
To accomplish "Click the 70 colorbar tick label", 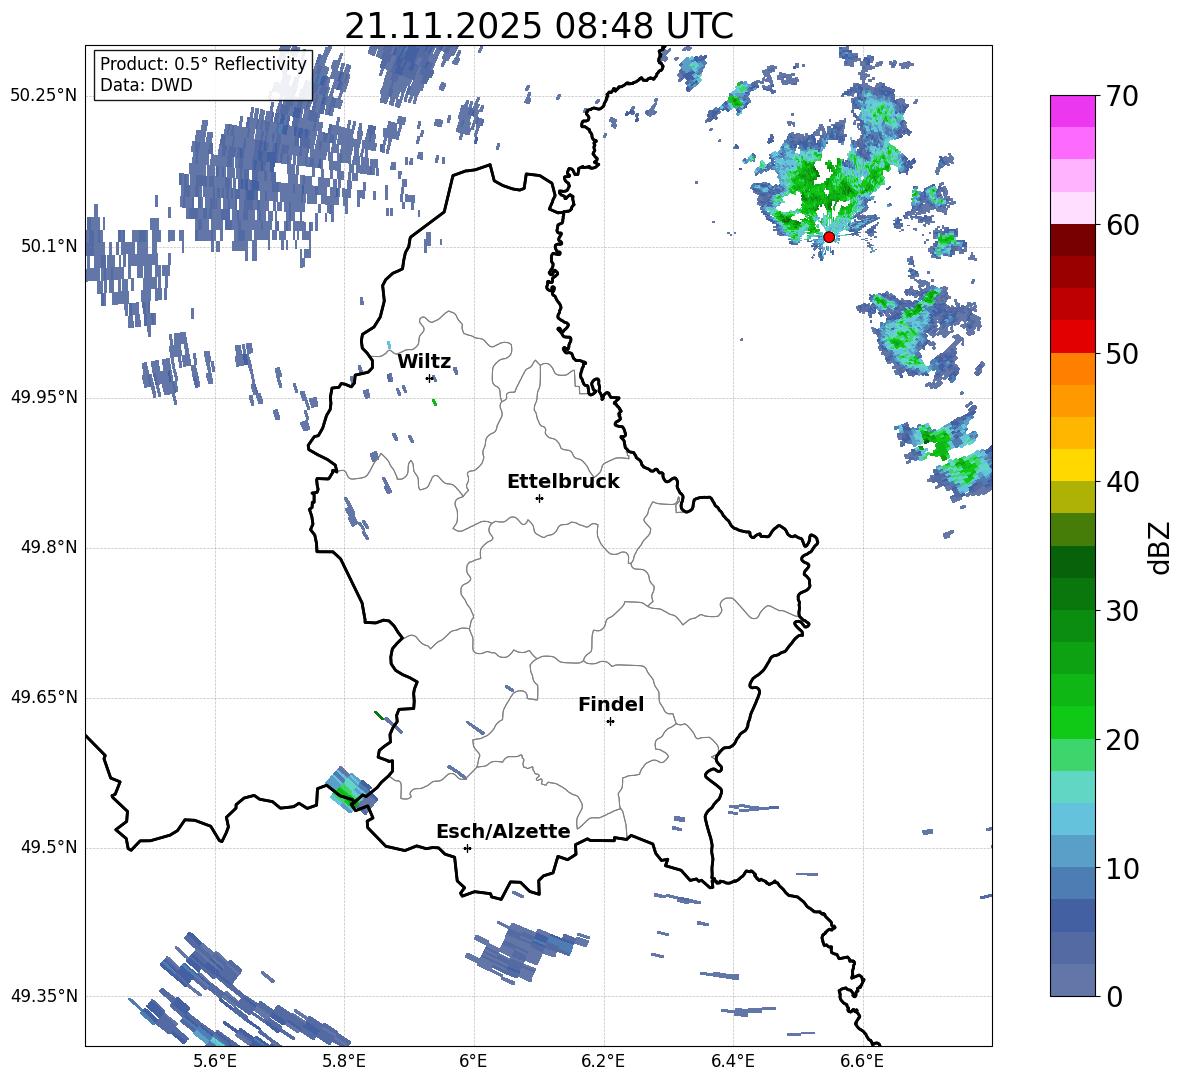I will tap(1122, 96).
